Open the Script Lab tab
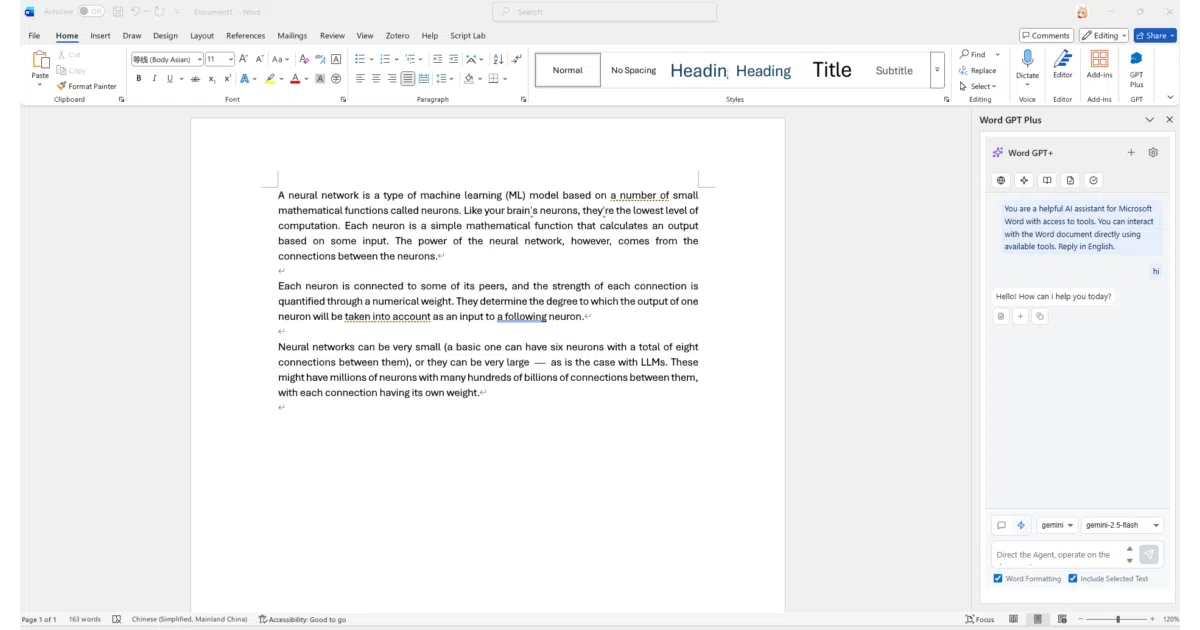The width and height of the screenshot is (1200, 630). click(468, 36)
